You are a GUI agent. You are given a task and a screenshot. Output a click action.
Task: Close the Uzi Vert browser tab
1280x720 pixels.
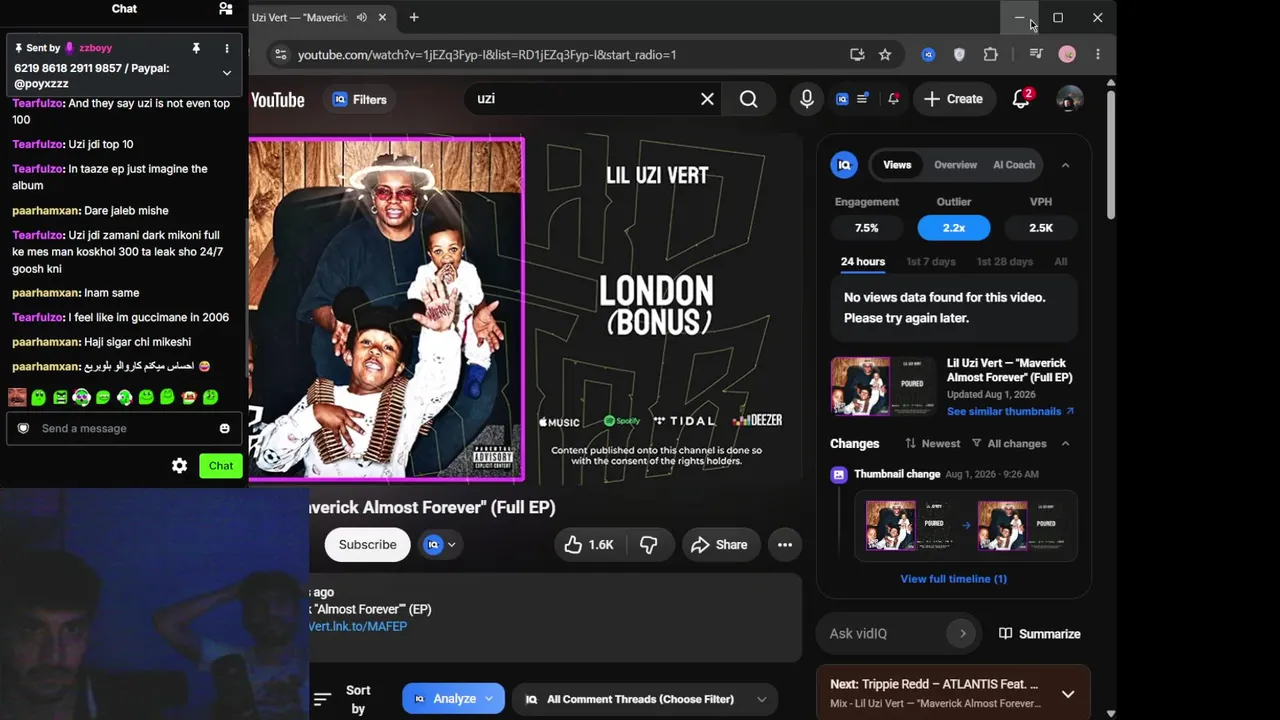click(382, 18)
